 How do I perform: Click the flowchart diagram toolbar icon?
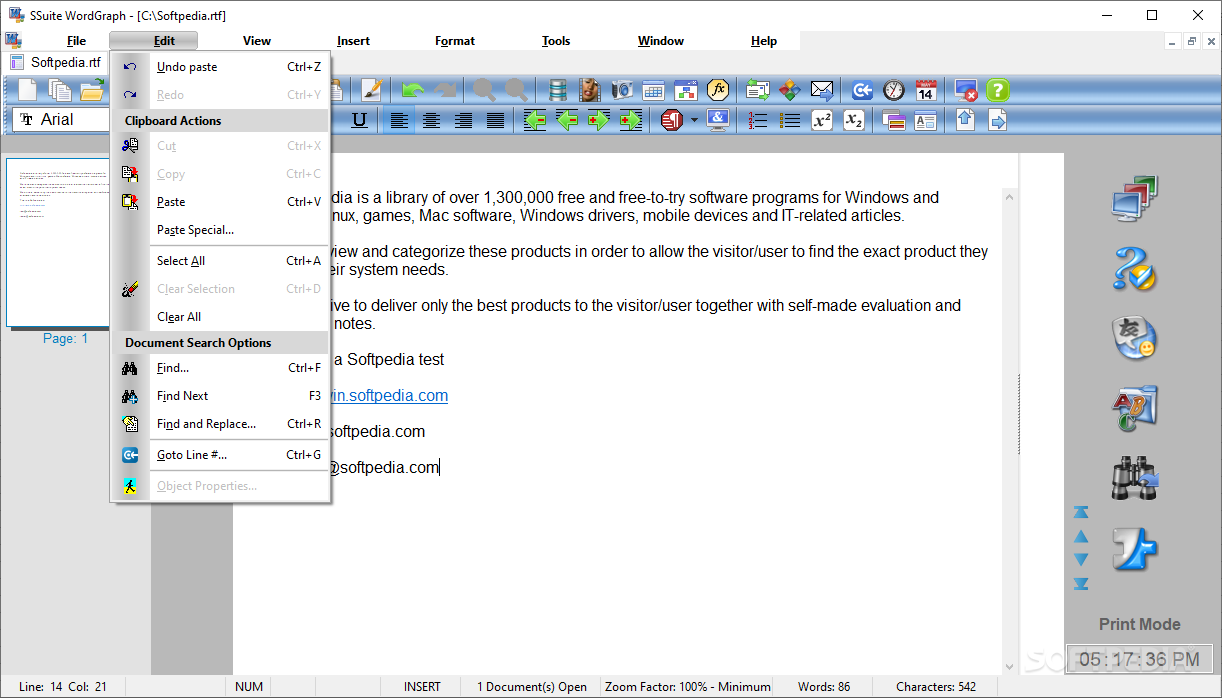pyautogui.click(x=685, y=90)
